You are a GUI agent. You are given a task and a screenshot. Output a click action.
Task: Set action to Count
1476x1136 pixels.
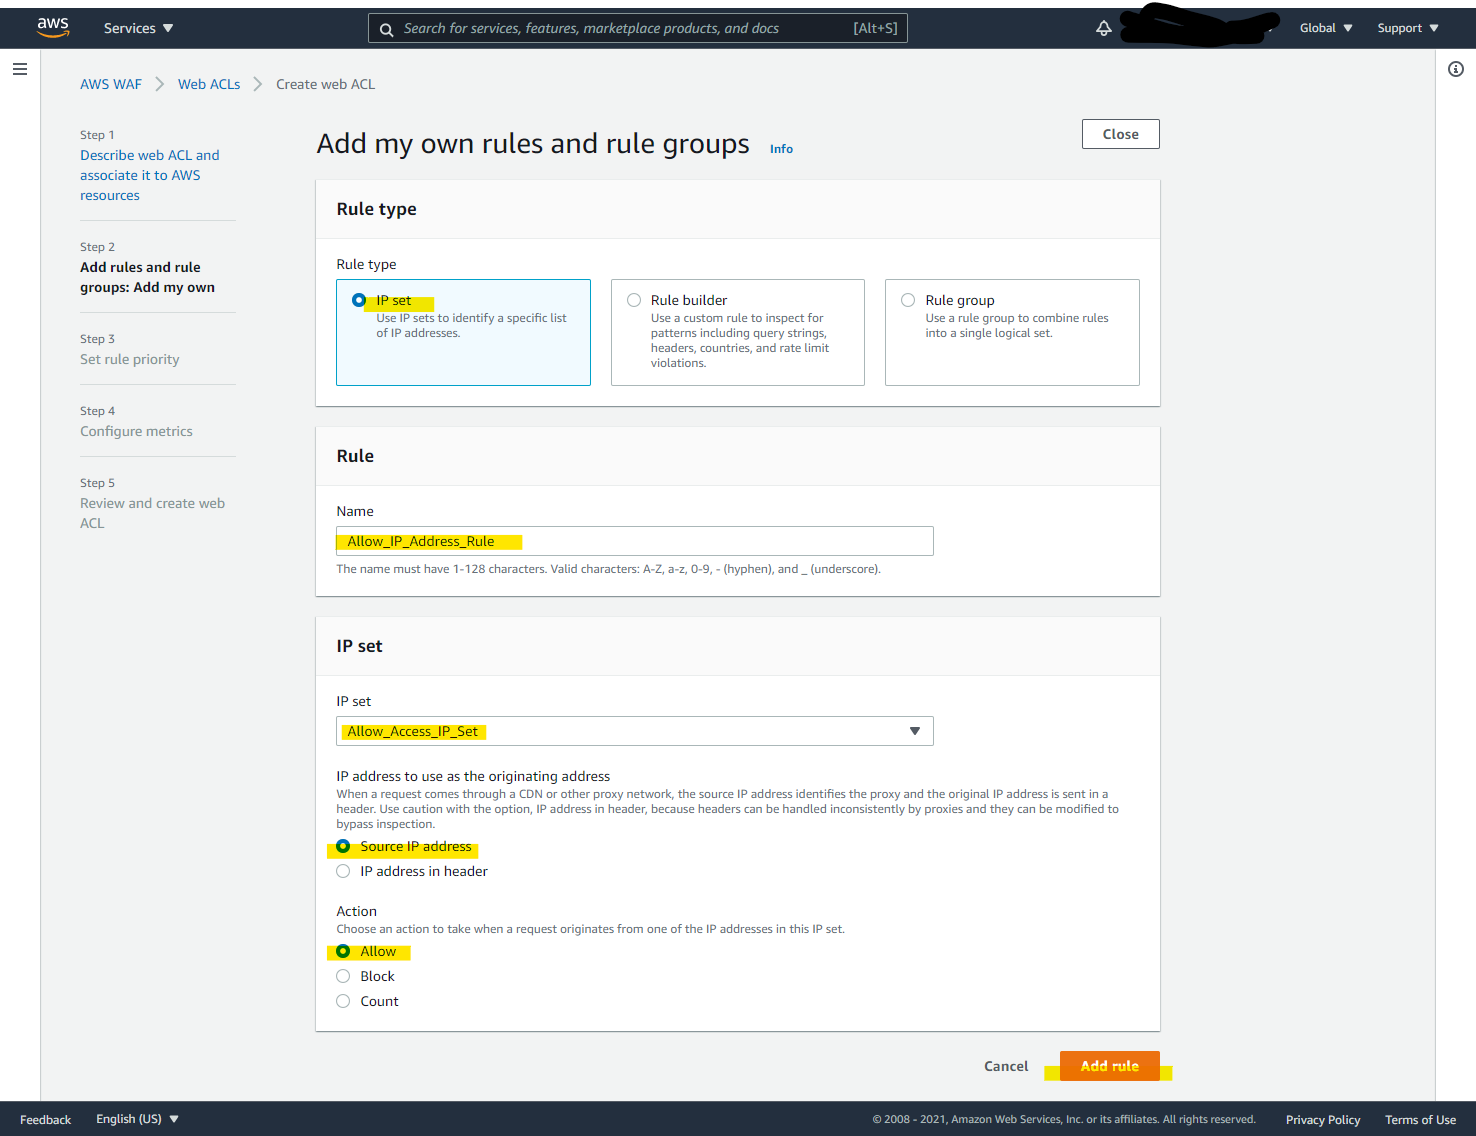(x=343, y=1001)
